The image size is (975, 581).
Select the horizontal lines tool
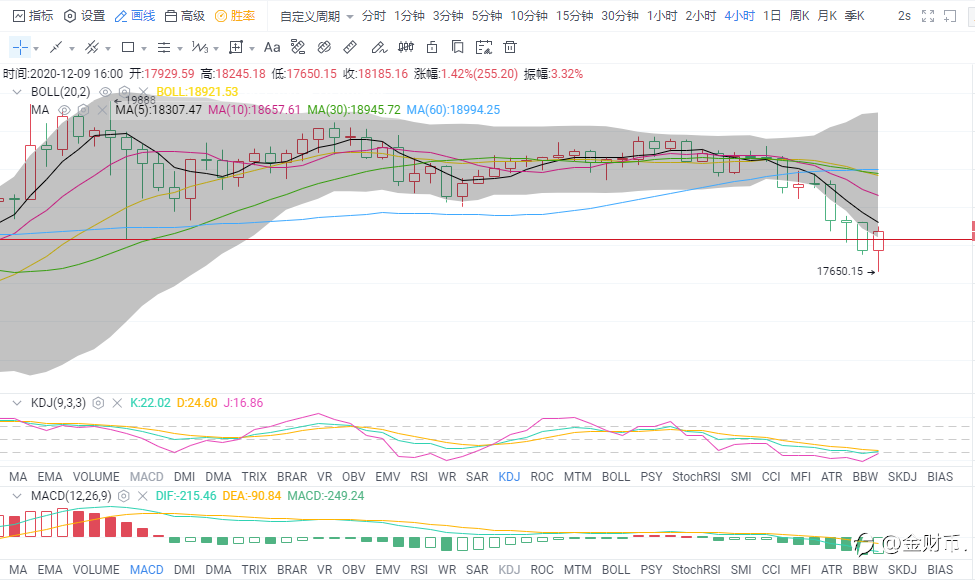[164, 47]
